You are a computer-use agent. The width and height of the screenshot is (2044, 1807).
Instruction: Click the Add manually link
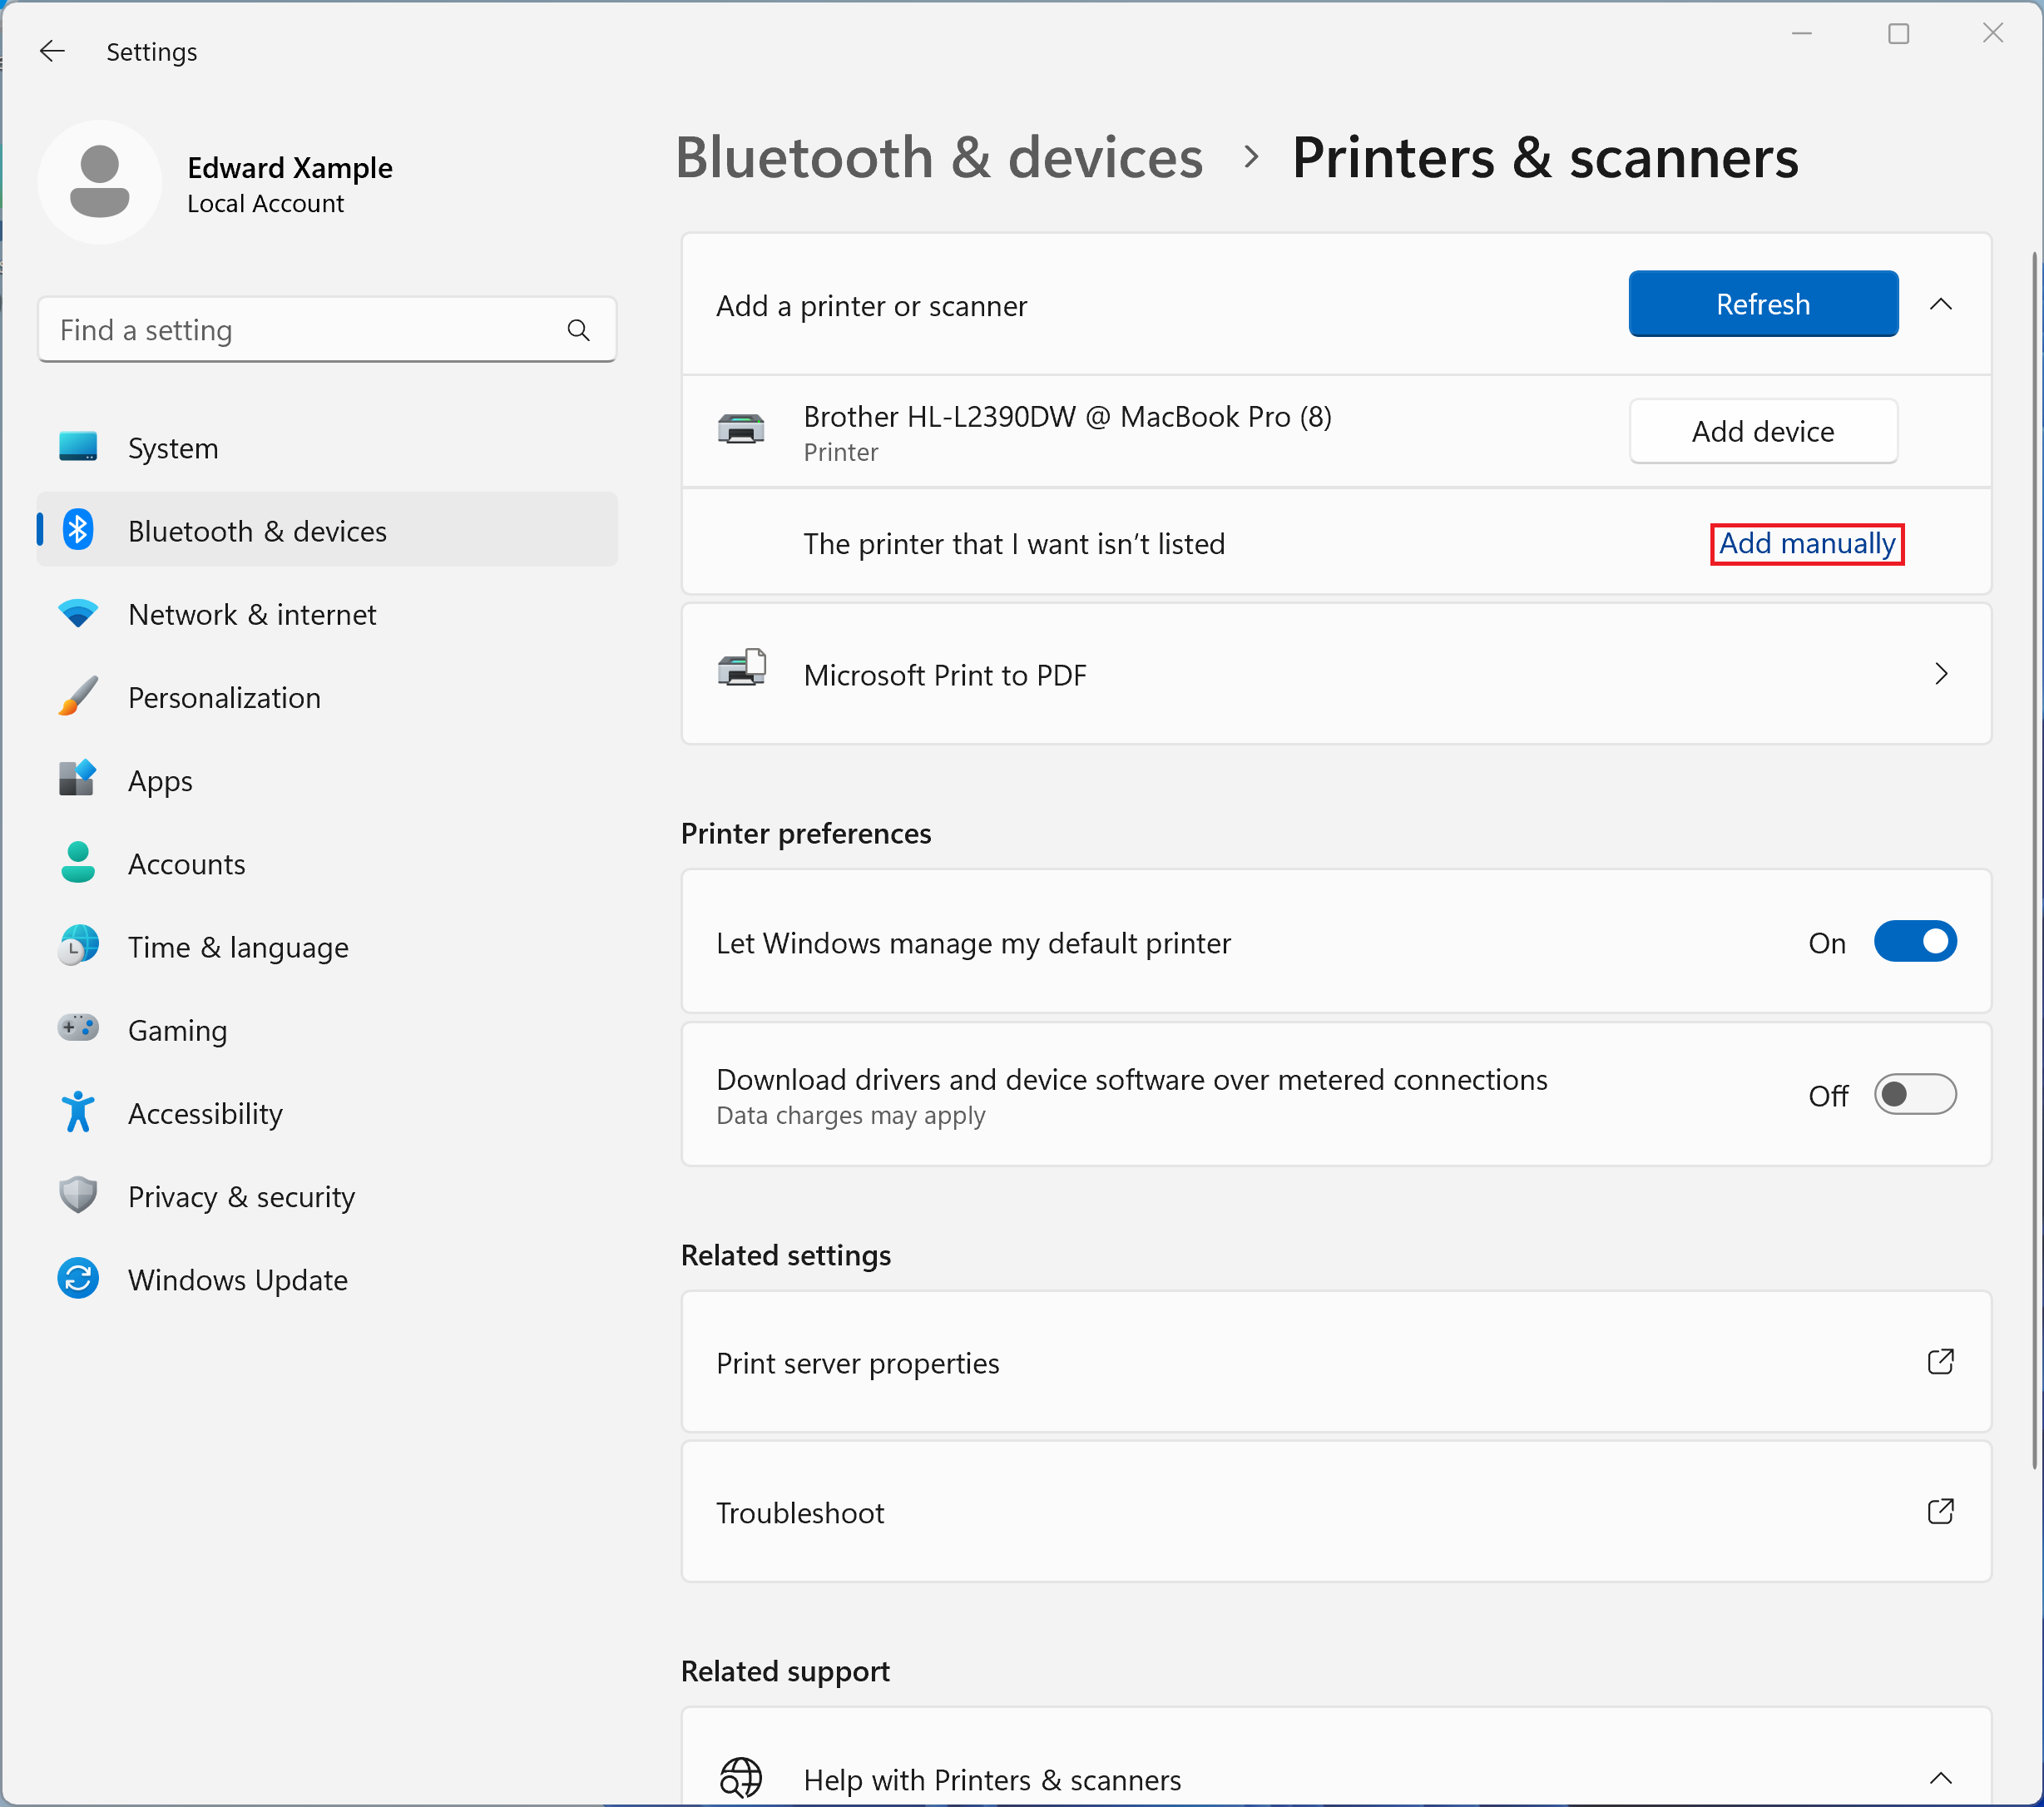(x=1806, y=543)
